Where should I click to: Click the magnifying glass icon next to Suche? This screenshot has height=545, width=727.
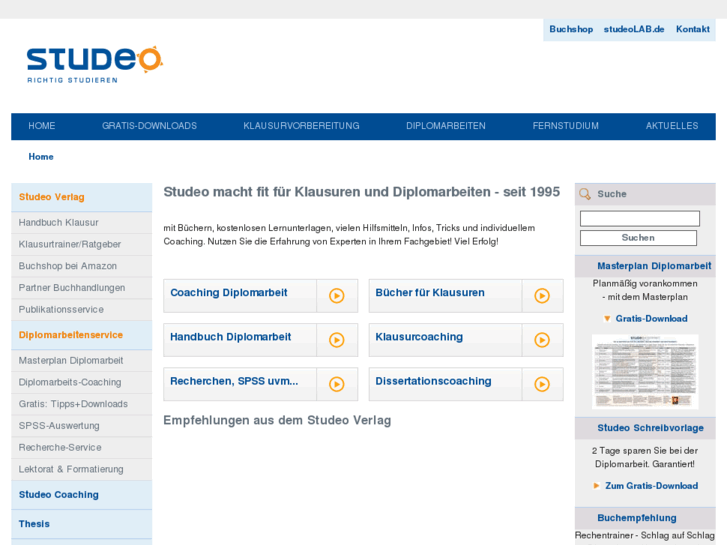click(x=585, y=194)
